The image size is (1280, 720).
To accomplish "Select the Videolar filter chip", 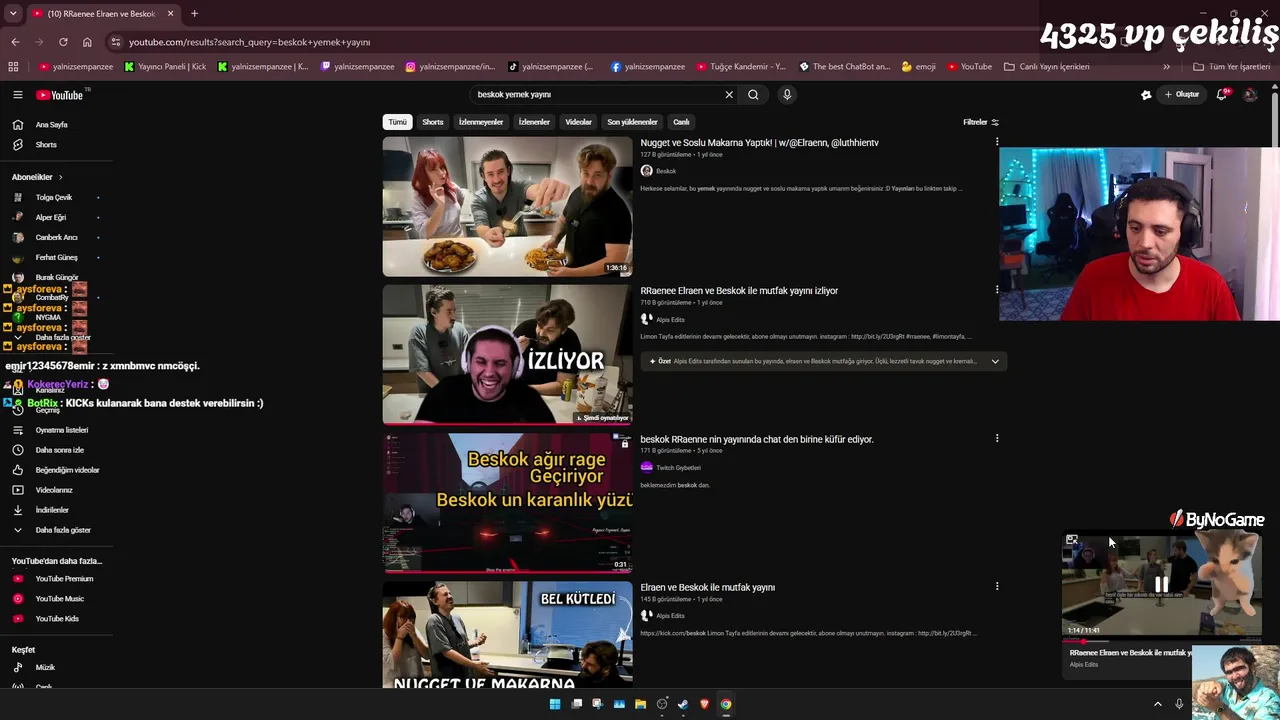I will coord(579,122).
